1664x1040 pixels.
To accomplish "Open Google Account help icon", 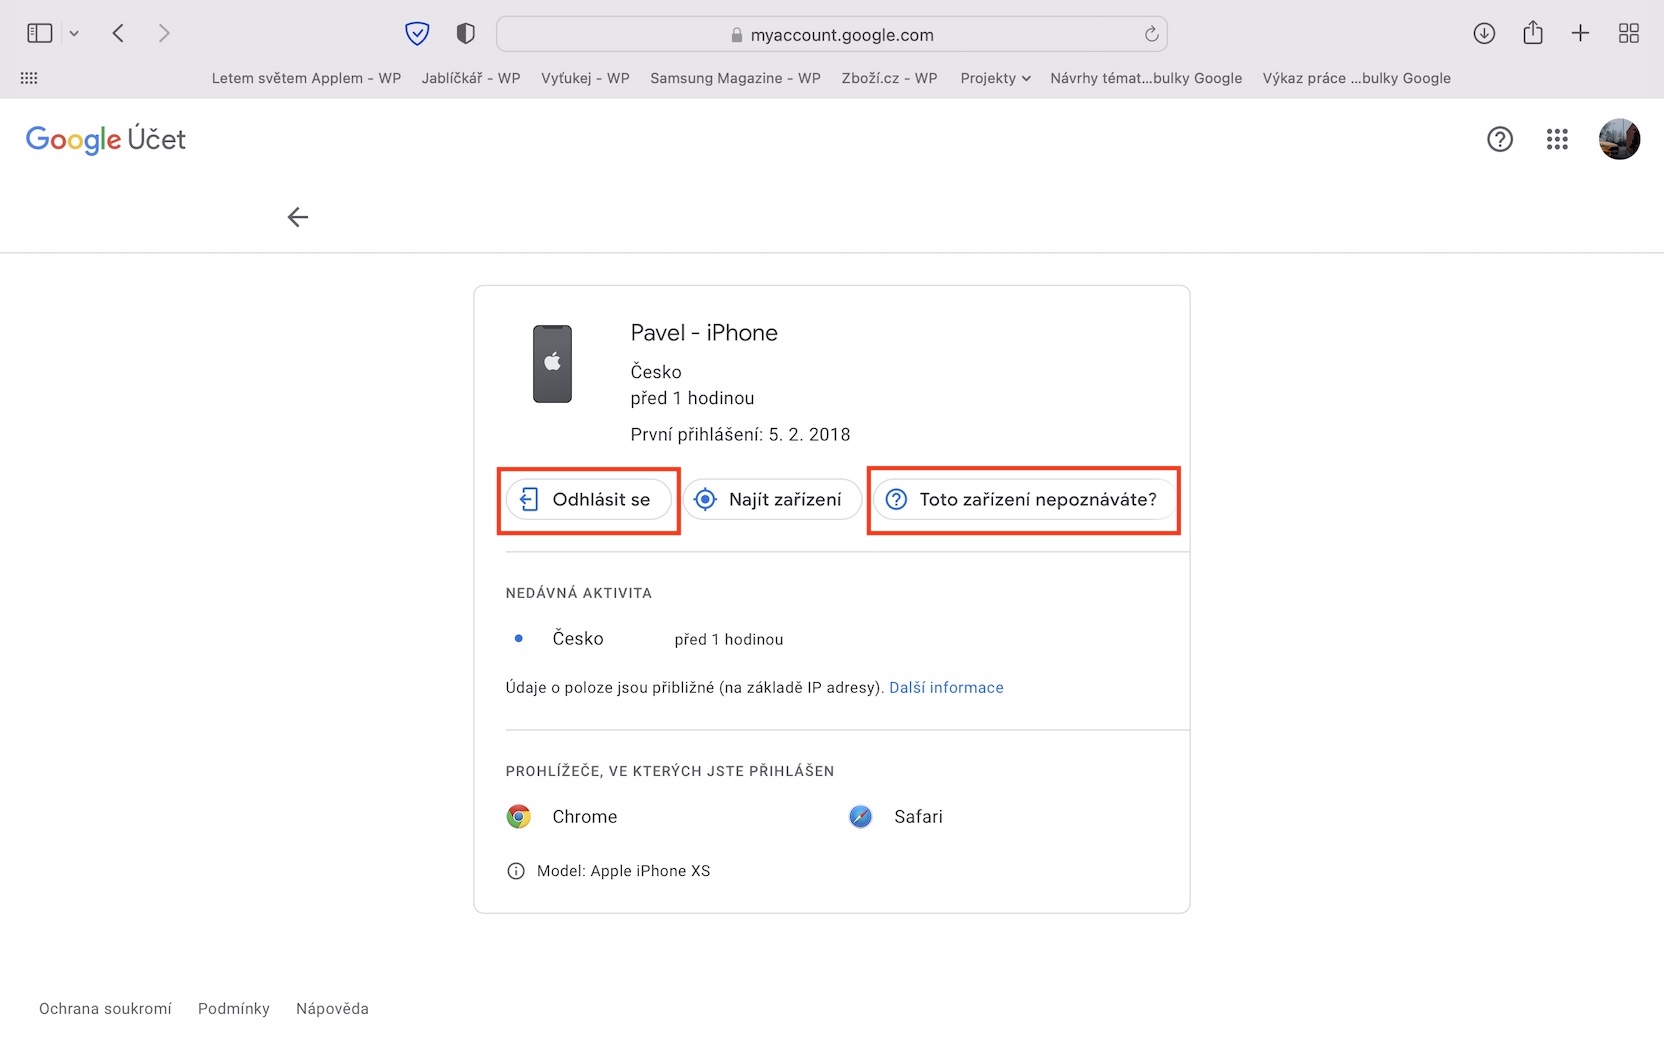I will click(x=1500, y=139).
